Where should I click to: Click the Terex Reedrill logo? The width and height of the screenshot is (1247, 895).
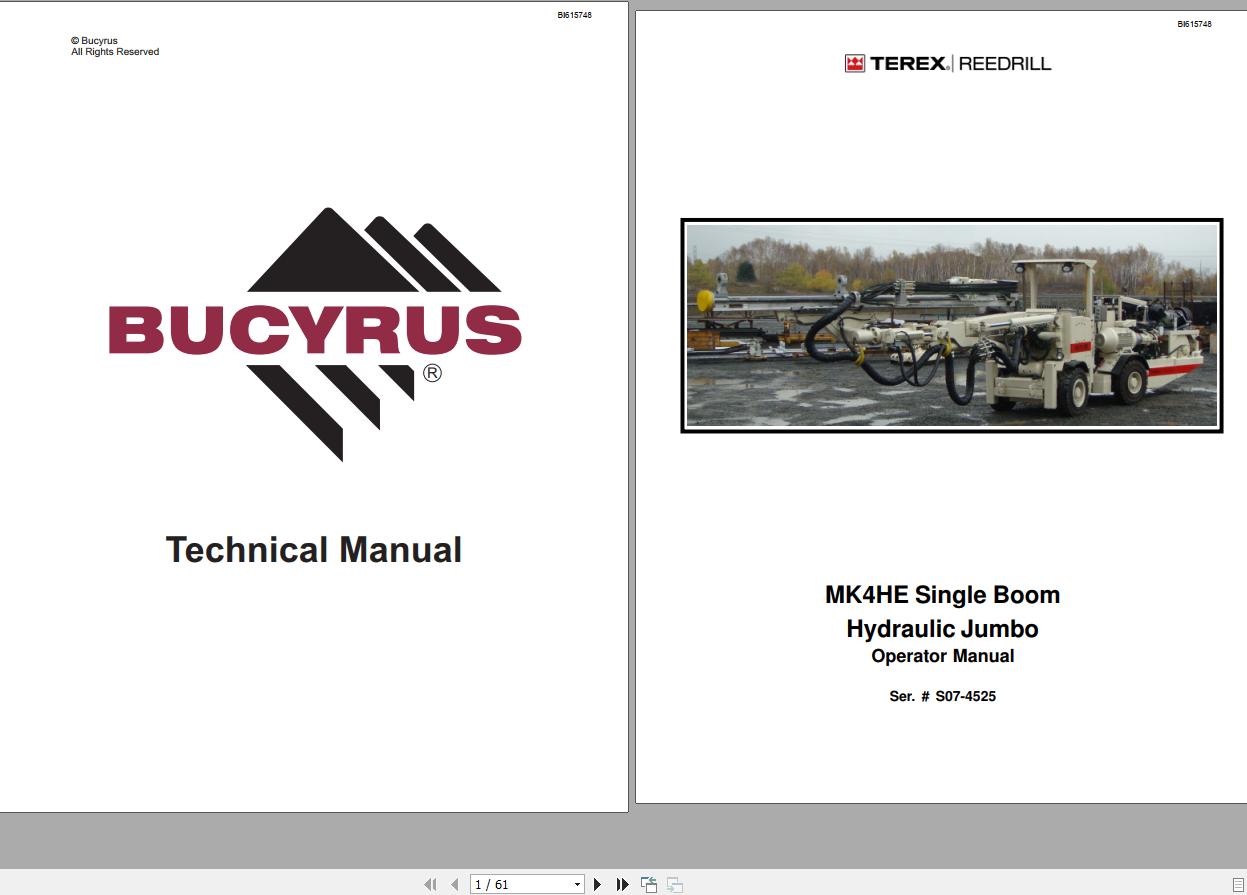pyautogui.click(x=948, y=61)
